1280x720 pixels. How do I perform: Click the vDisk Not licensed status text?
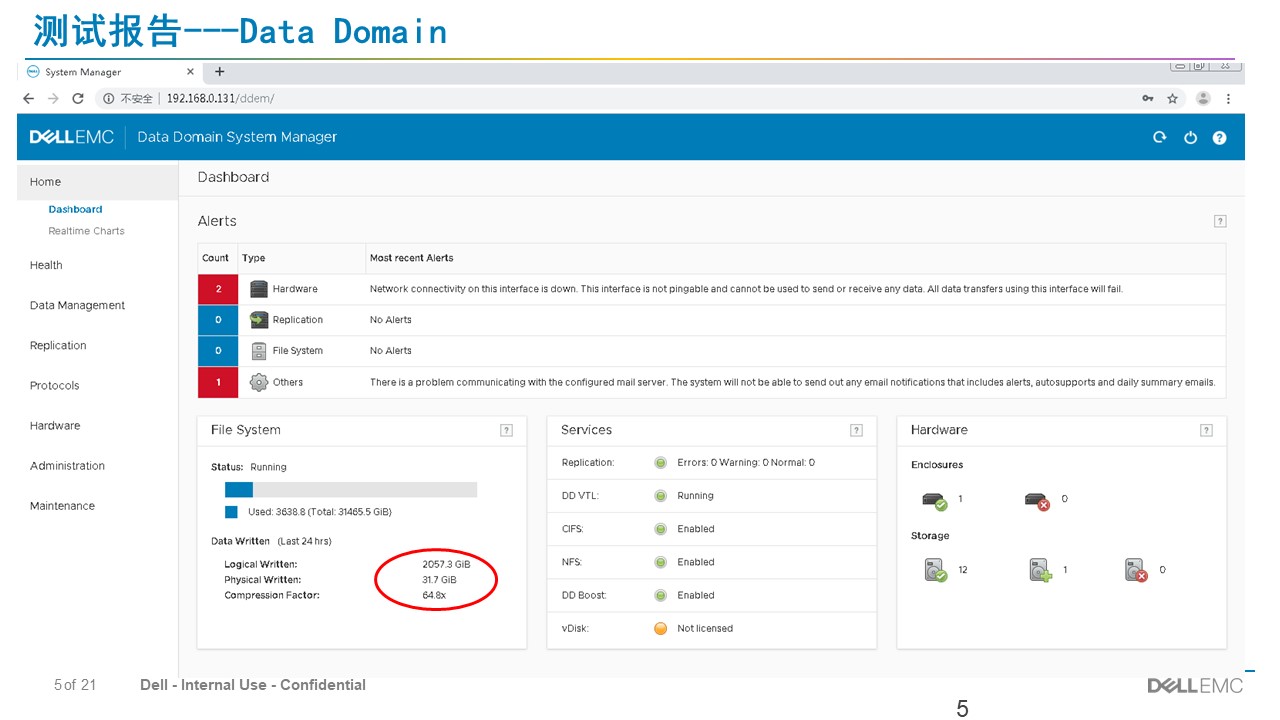[x=705, y=629]
